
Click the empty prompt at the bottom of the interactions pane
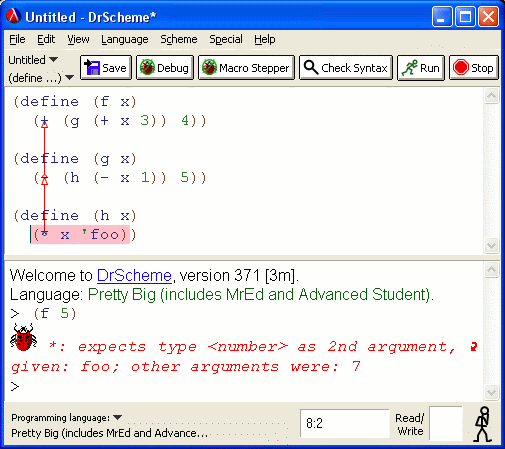[15, 387]
